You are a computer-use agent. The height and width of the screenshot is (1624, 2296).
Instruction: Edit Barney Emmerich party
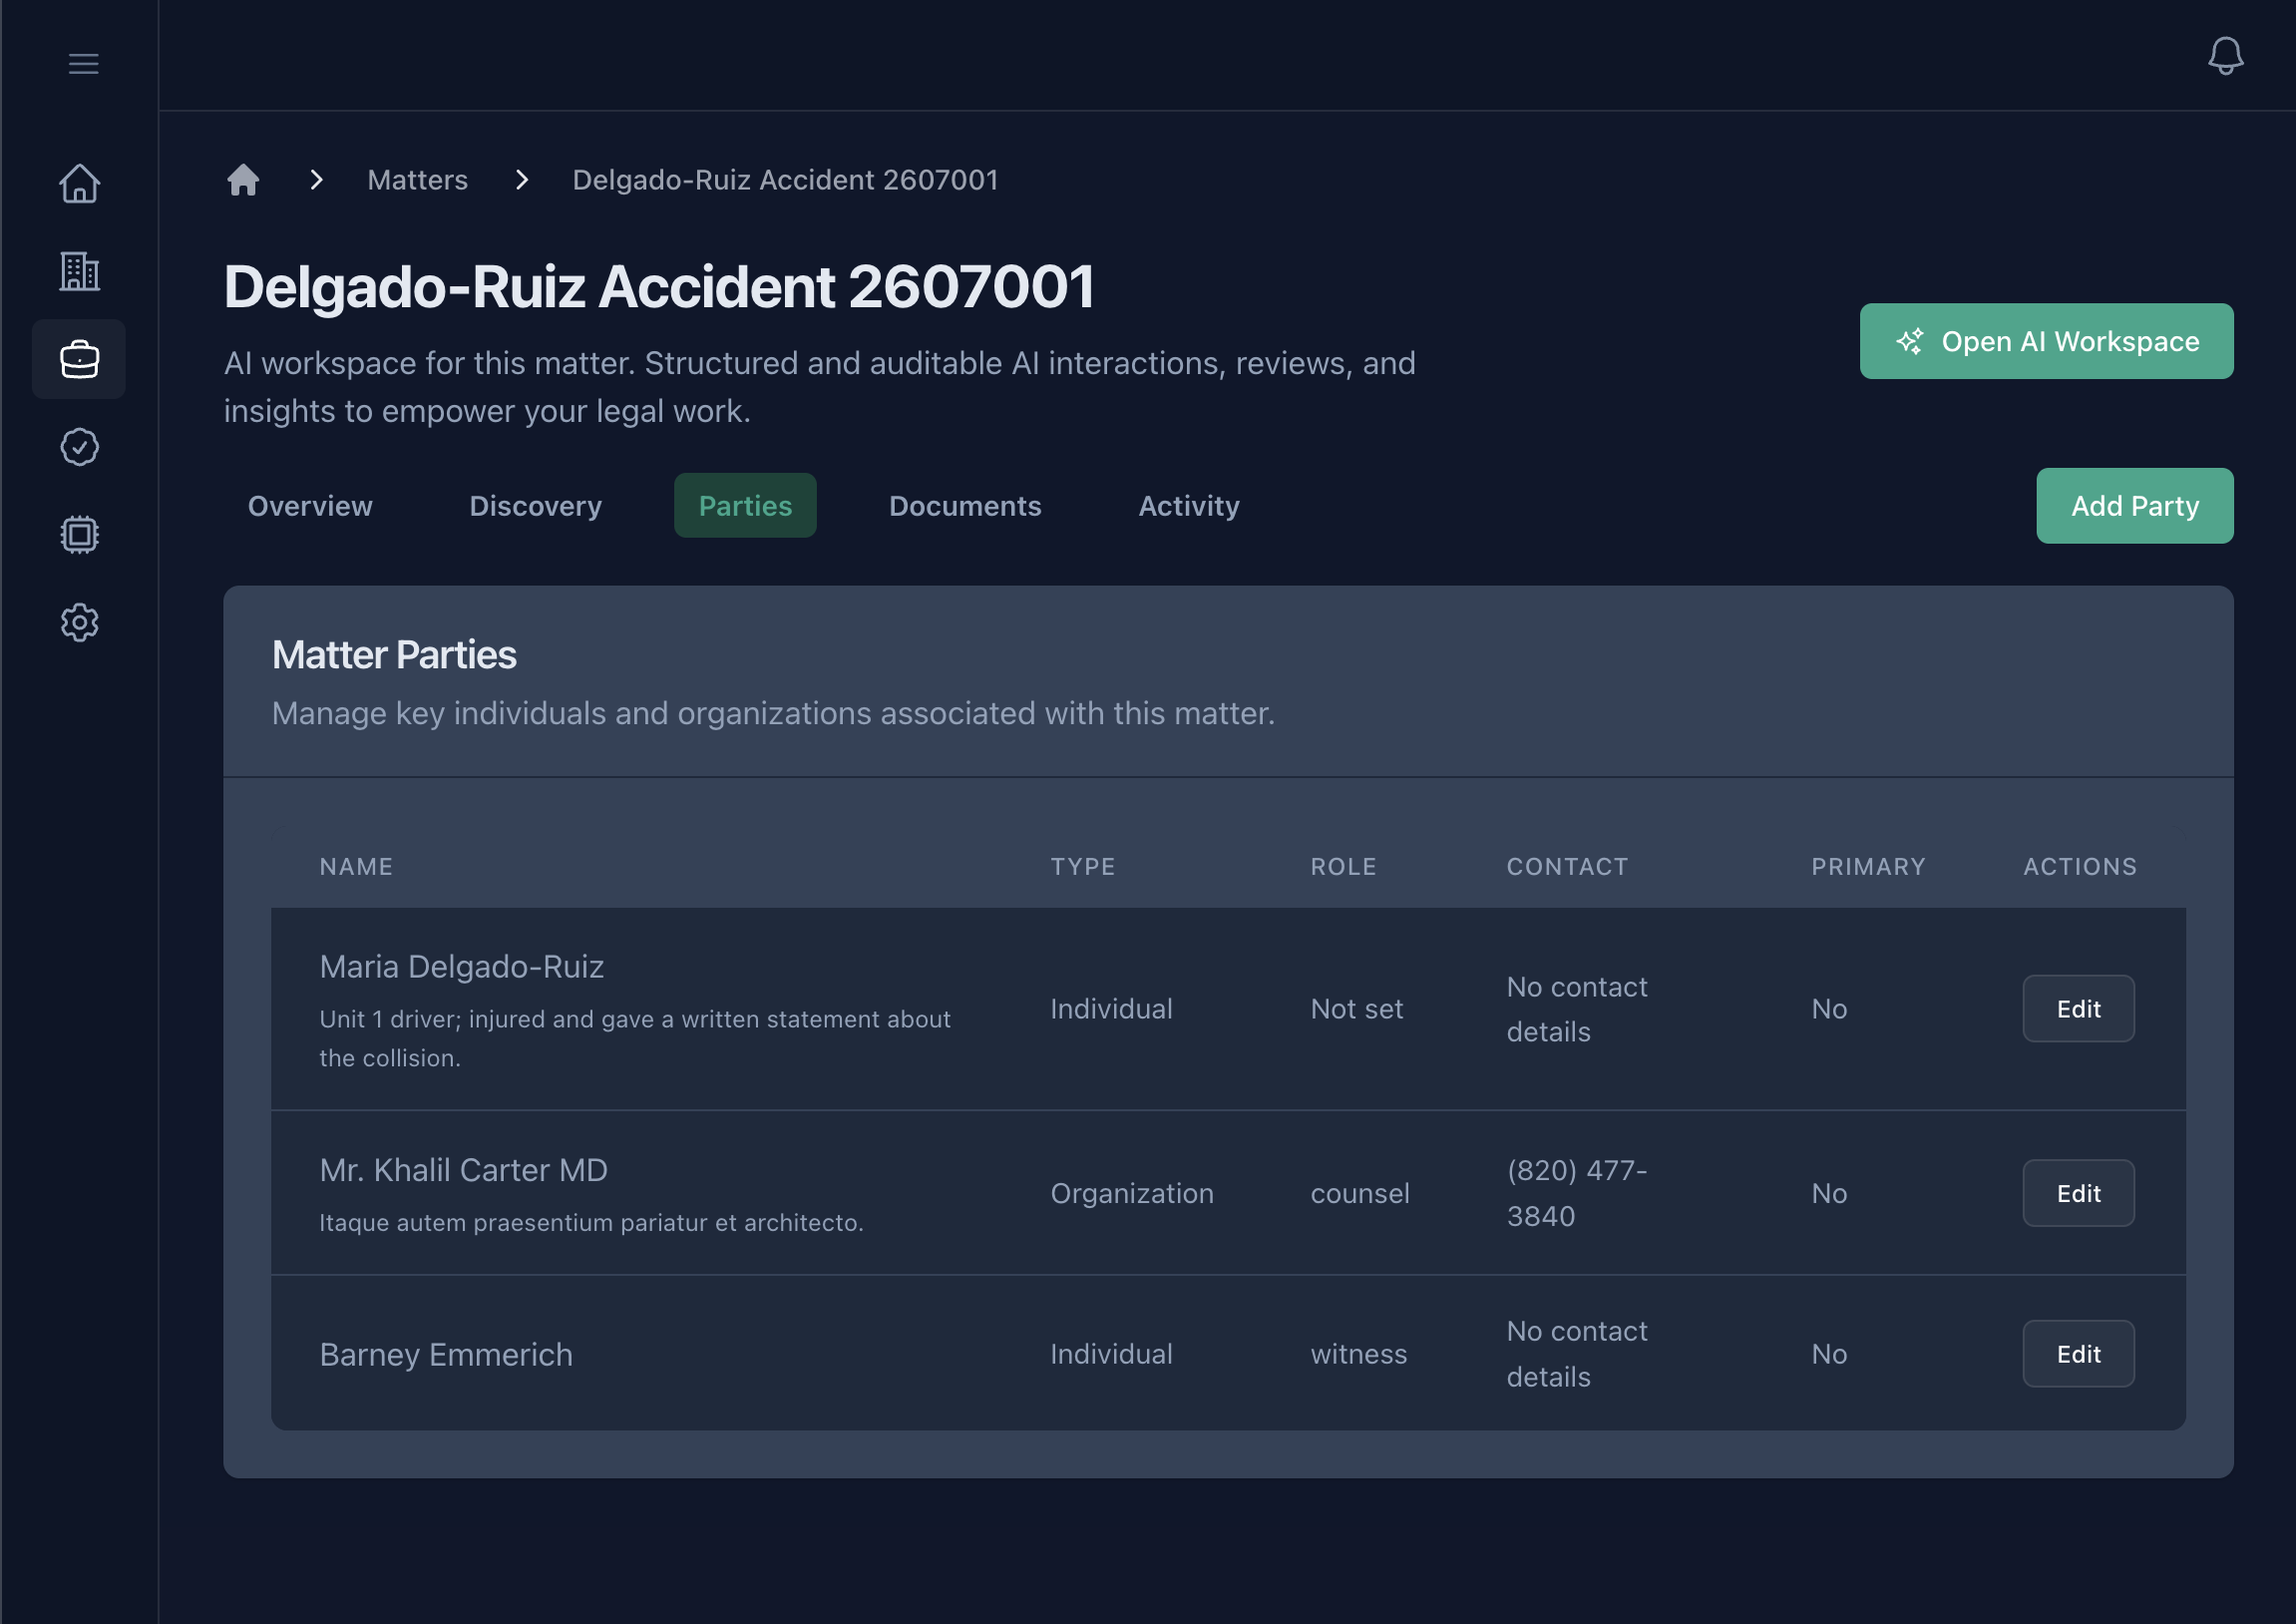point(2078,1354)
